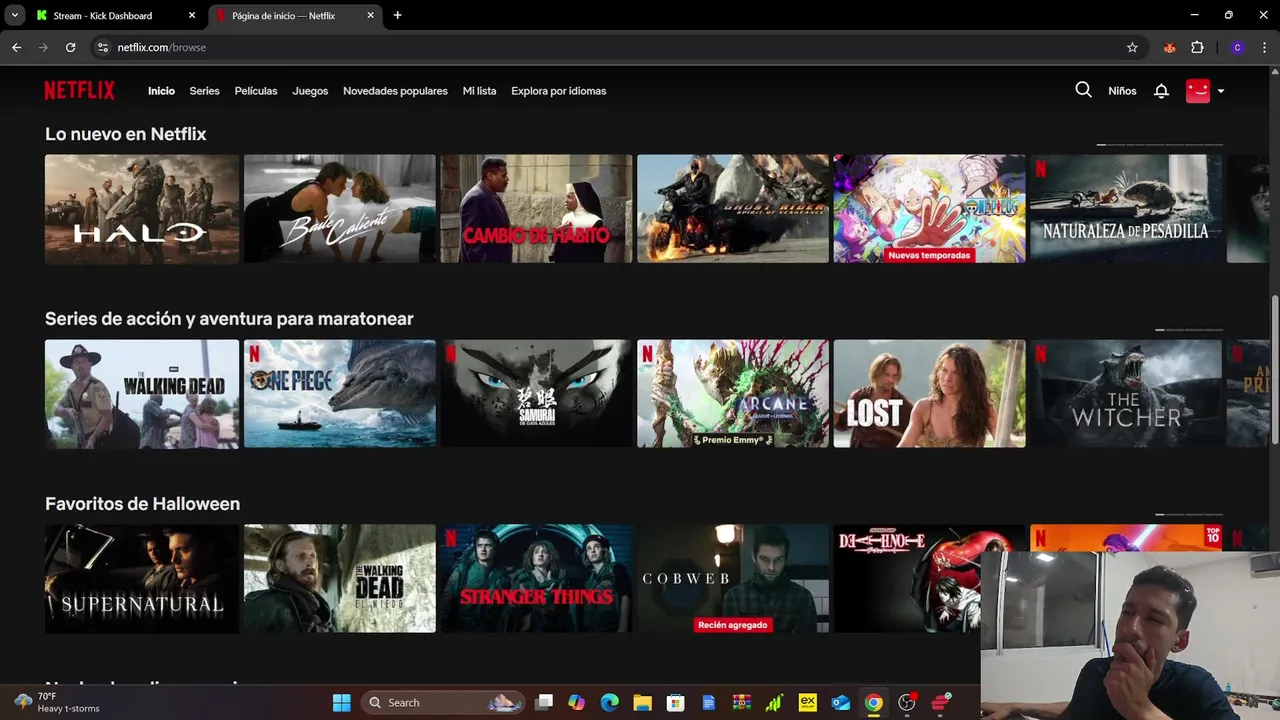This screenshot has height=720, width=1280.
Task: Switch to the Stream - Kick Dashboard tab
Action: click(x=103, y=15)
